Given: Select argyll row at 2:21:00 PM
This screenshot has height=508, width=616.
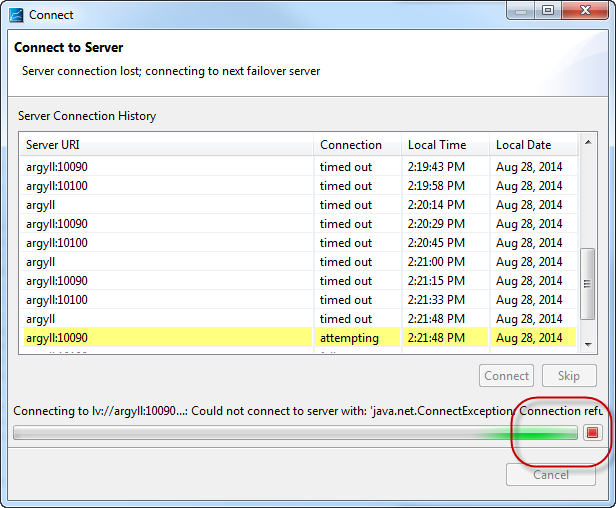Looking at the screenshot, I should (299, 262).
